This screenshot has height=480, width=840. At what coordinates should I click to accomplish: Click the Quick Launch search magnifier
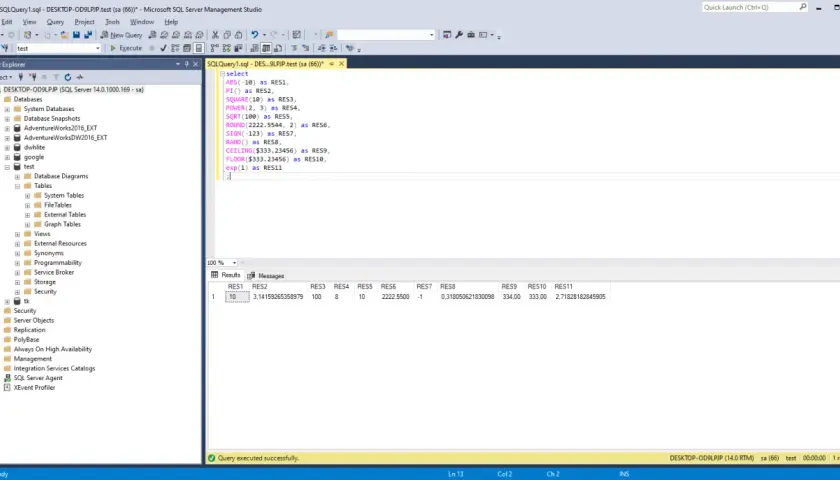pos(803,7)
